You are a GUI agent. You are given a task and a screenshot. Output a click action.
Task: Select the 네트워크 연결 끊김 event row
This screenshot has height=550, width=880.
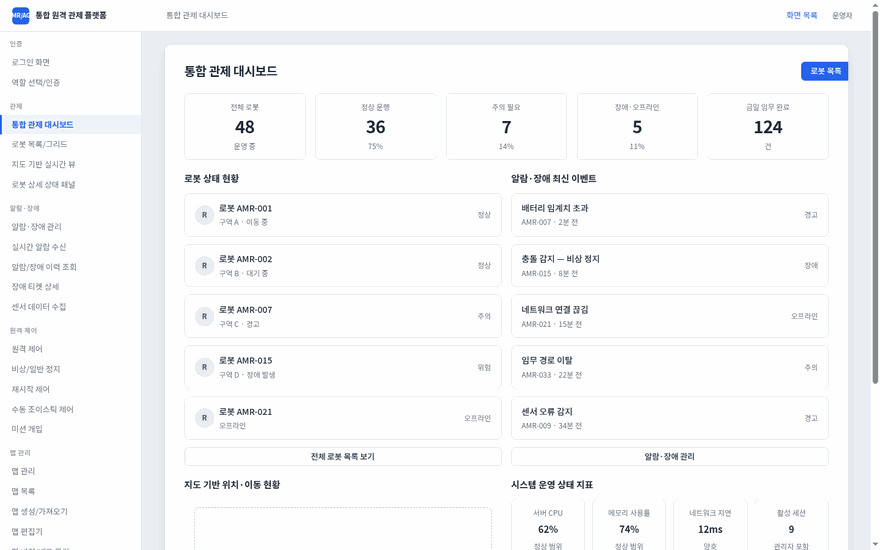click(670, 317)
